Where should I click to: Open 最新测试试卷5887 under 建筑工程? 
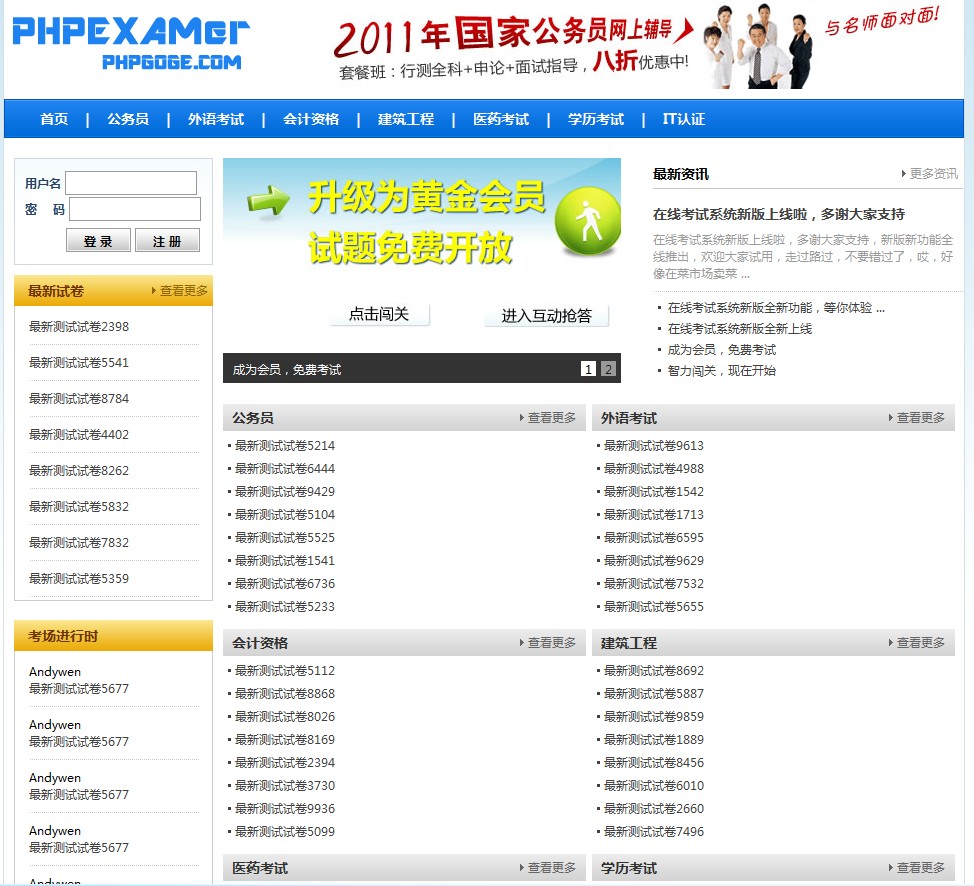point(653,693)
